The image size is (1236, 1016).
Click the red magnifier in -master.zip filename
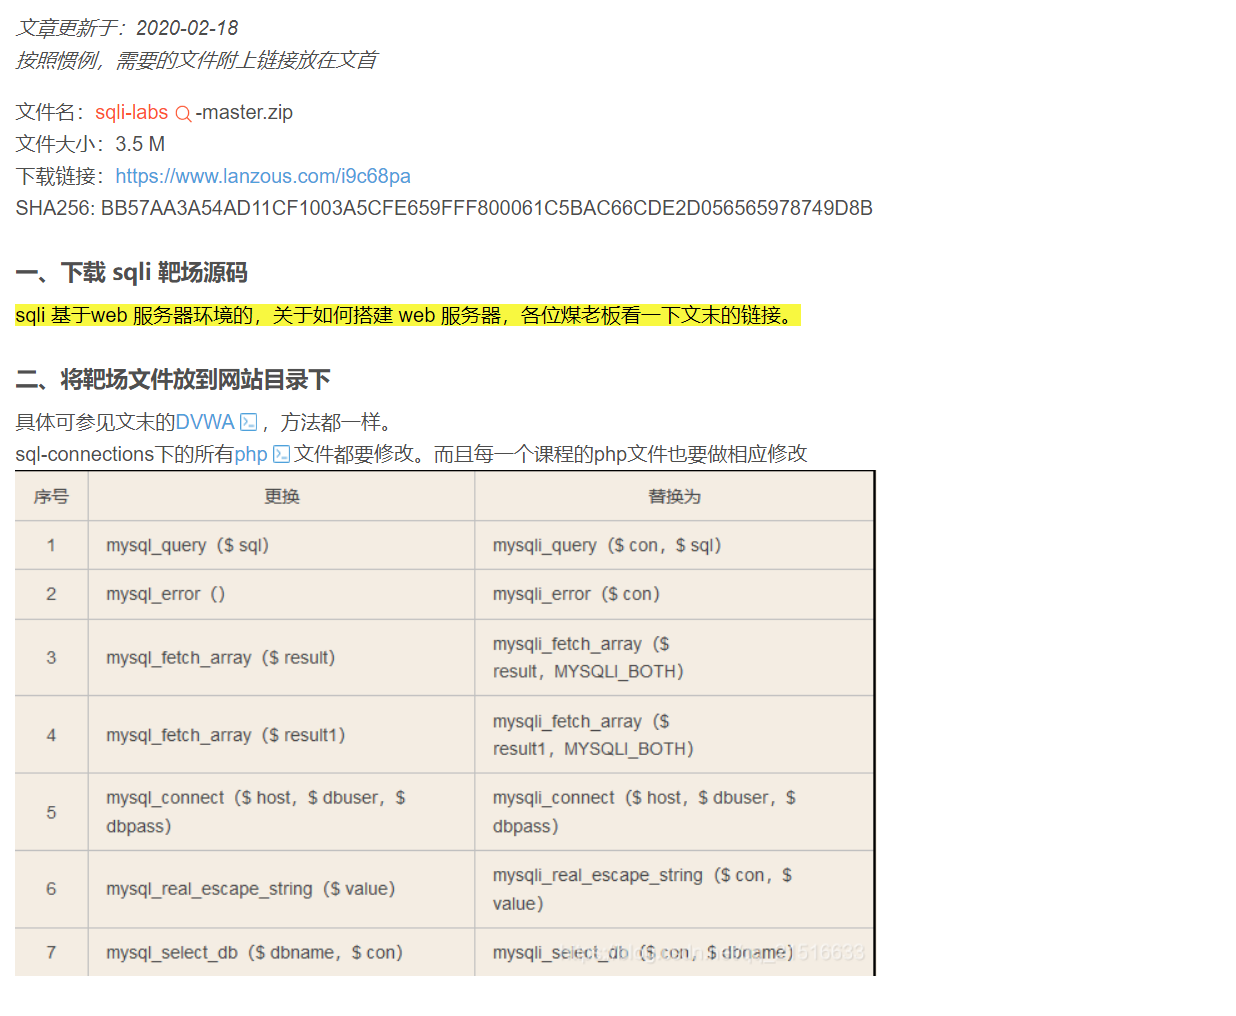pyautogui.click(x=182, y=112)
